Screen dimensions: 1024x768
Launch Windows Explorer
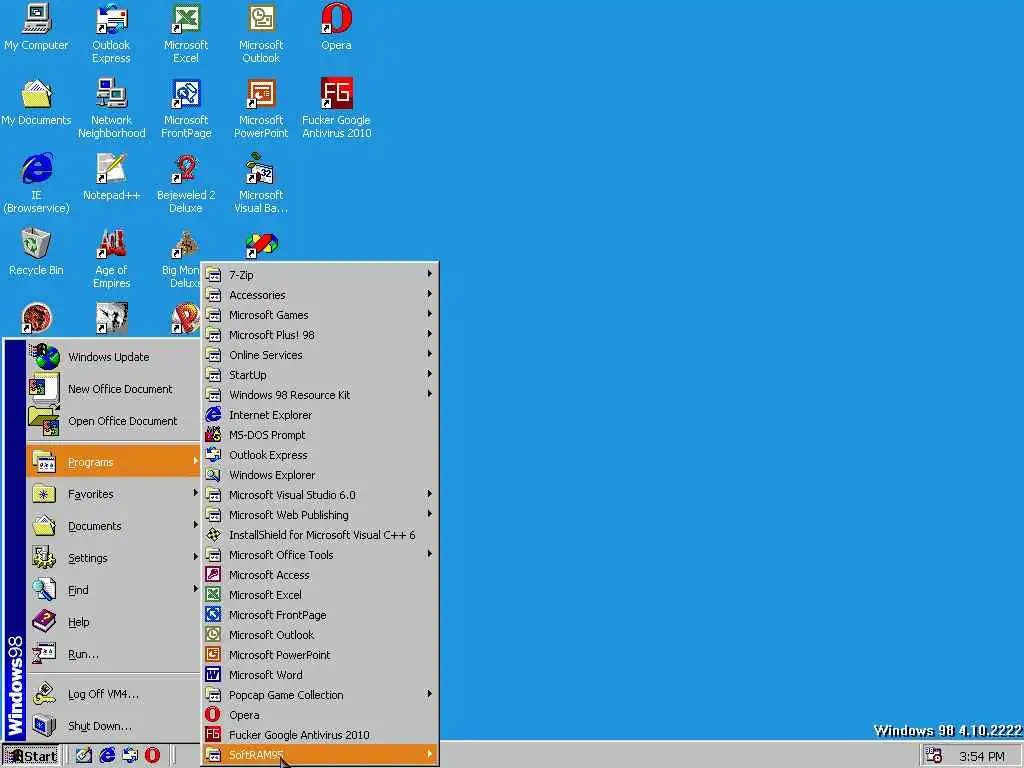coord(320,475)
